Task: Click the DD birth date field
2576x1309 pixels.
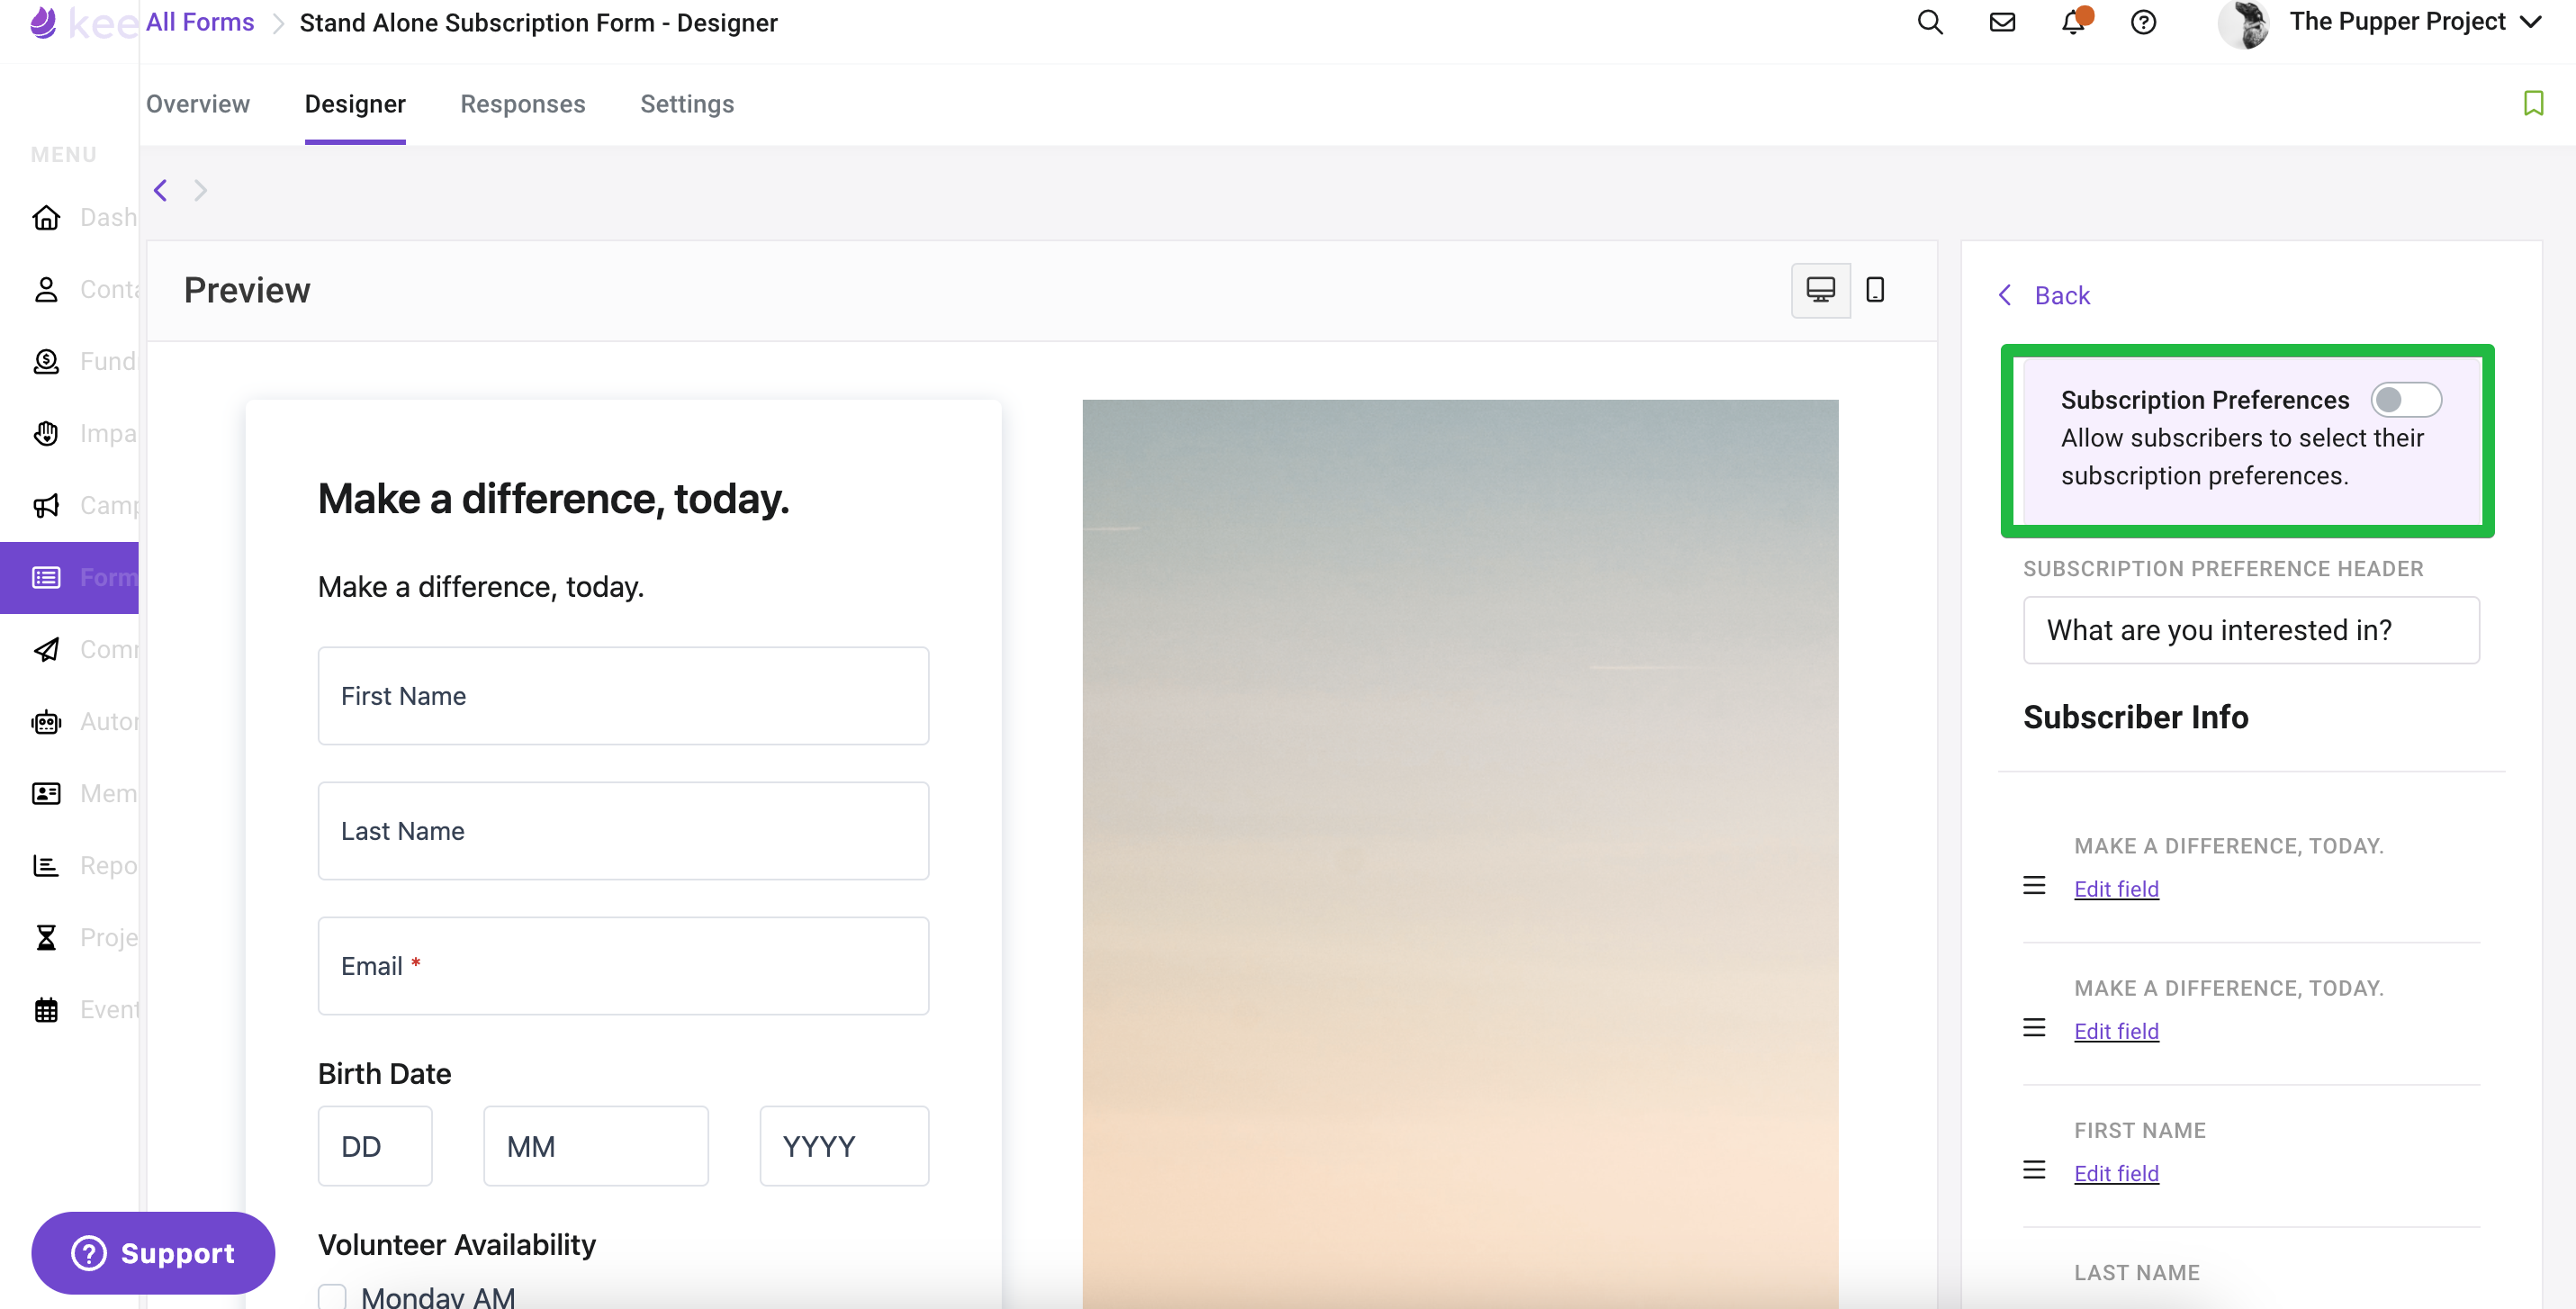Action: pyautogui.click(x=375, y=1146)
